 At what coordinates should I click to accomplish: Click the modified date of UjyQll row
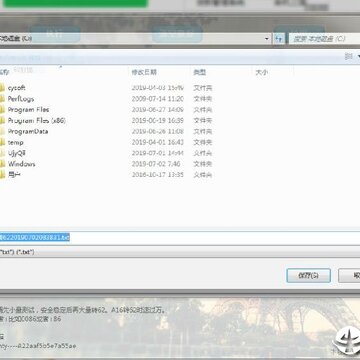click(x=157, y=153)
